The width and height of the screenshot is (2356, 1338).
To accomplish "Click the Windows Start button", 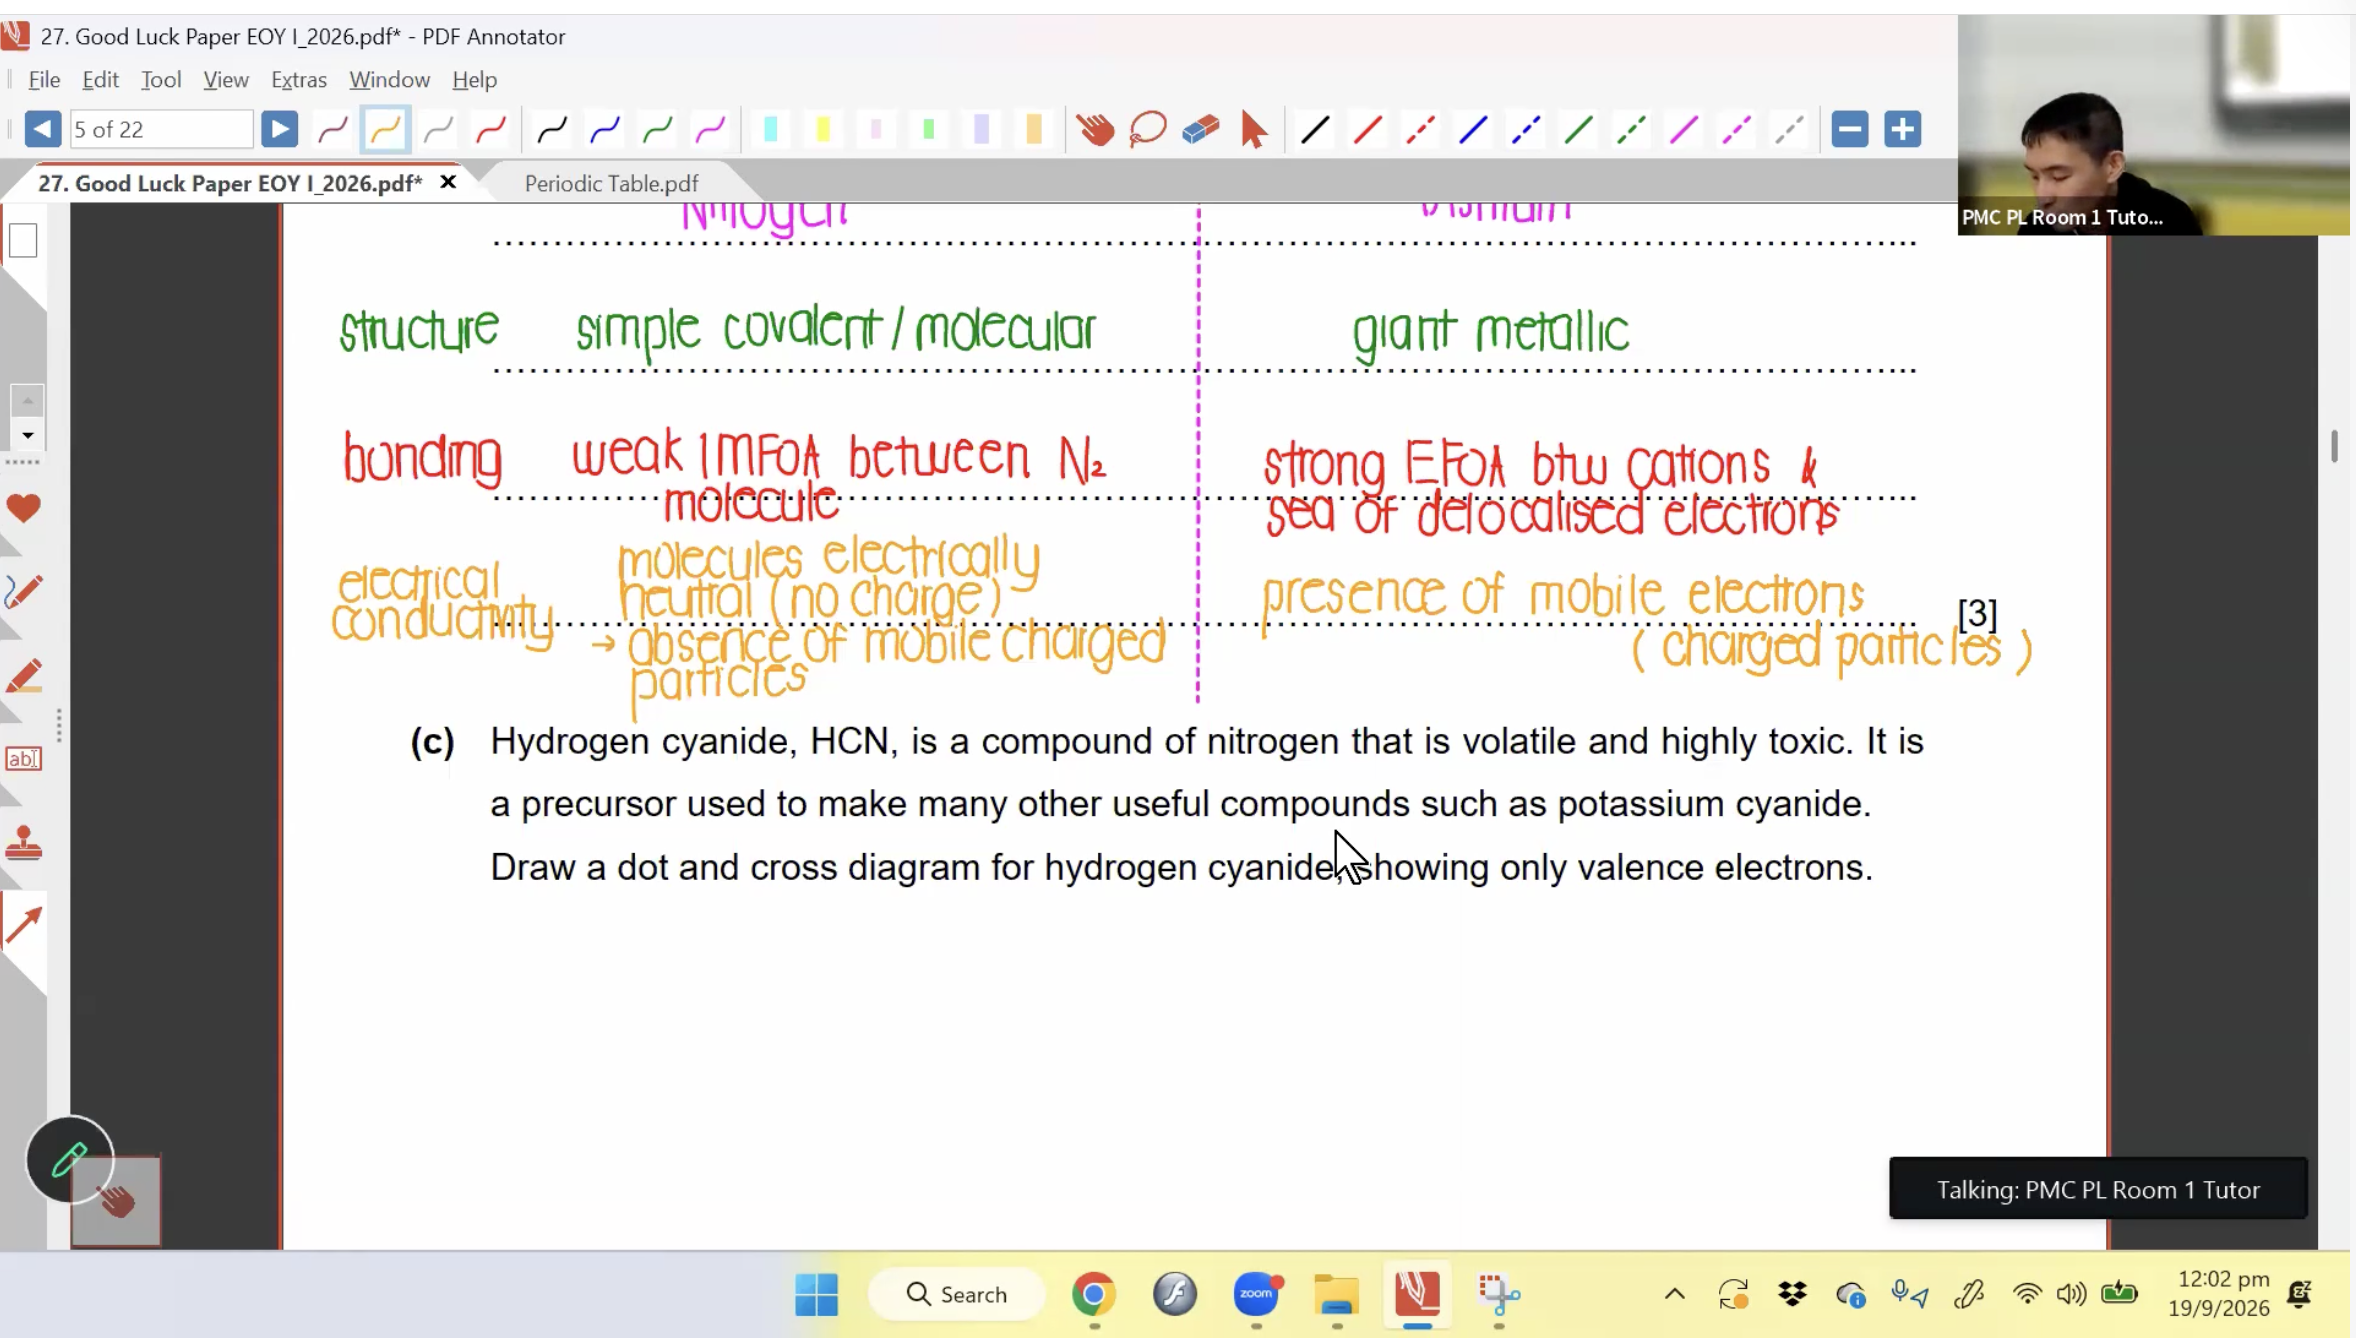I will pos(816,1294).
